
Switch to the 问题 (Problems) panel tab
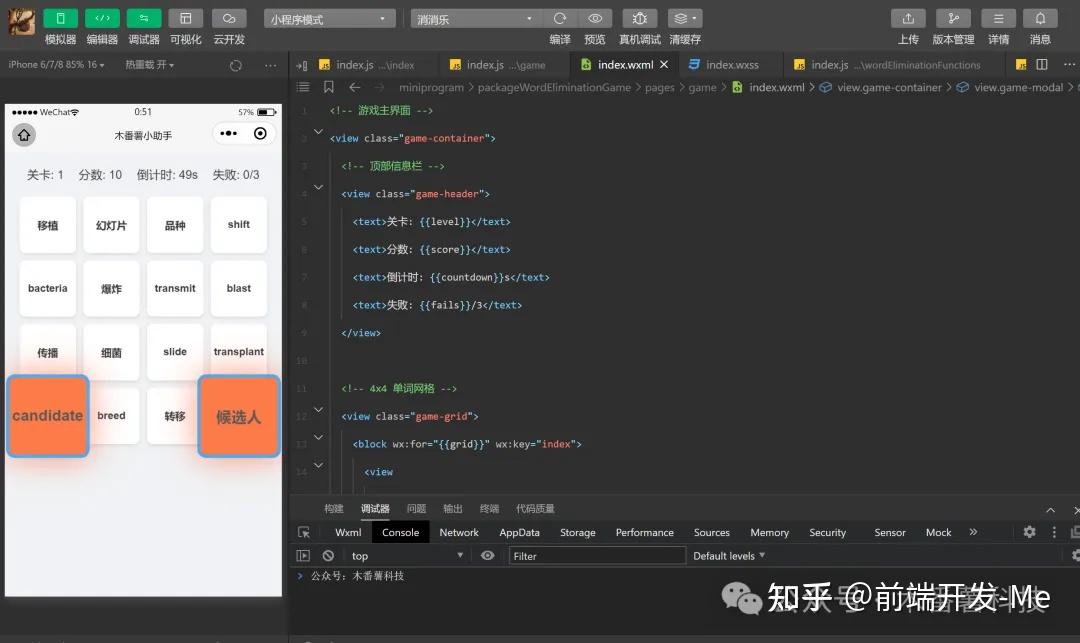point(416,509)
